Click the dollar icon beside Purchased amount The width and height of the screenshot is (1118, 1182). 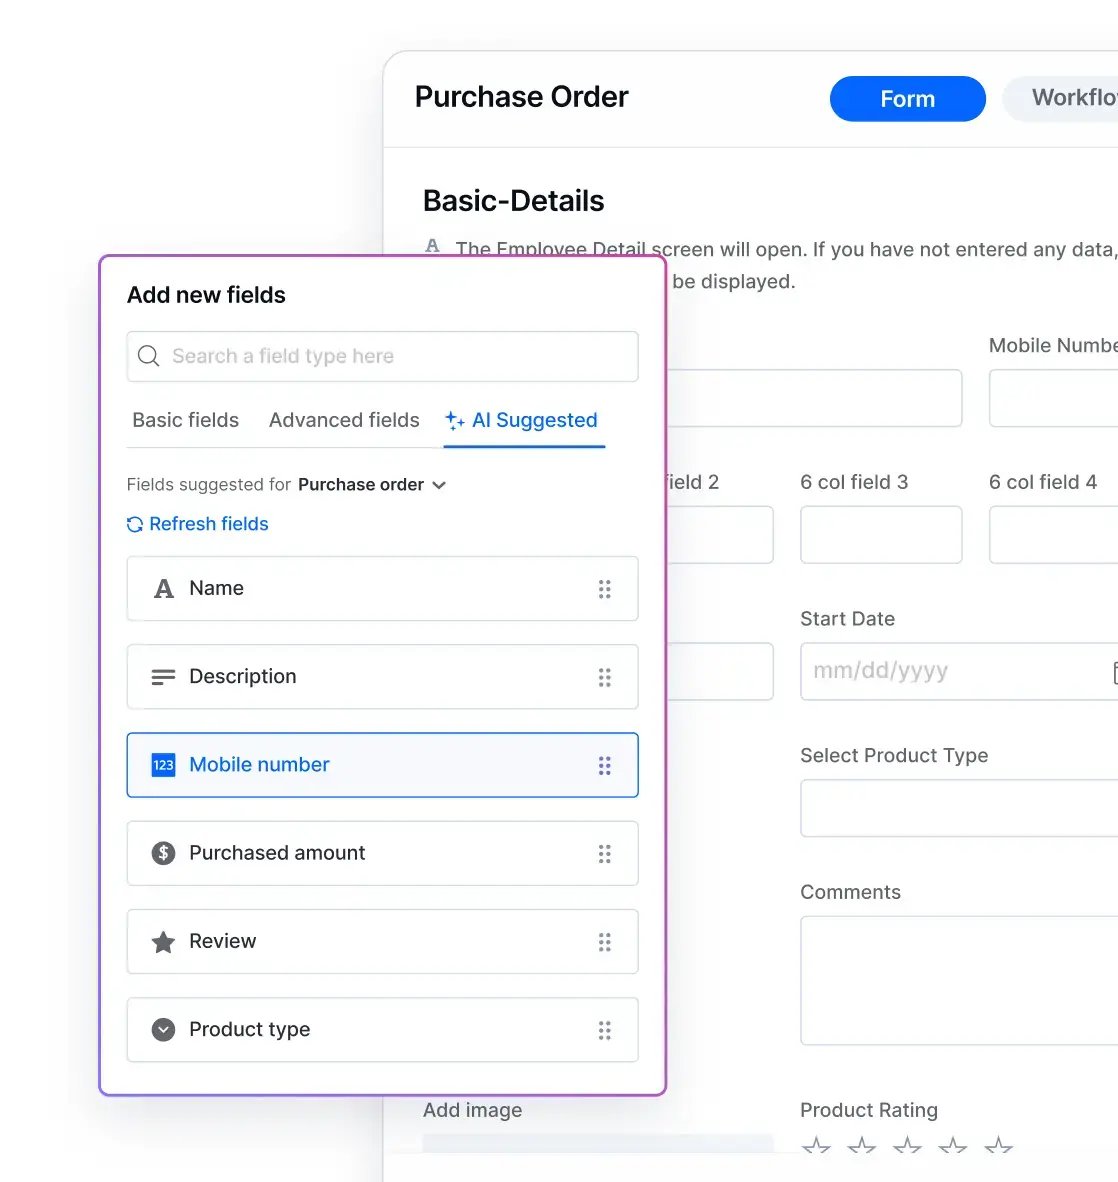[163, 853]
